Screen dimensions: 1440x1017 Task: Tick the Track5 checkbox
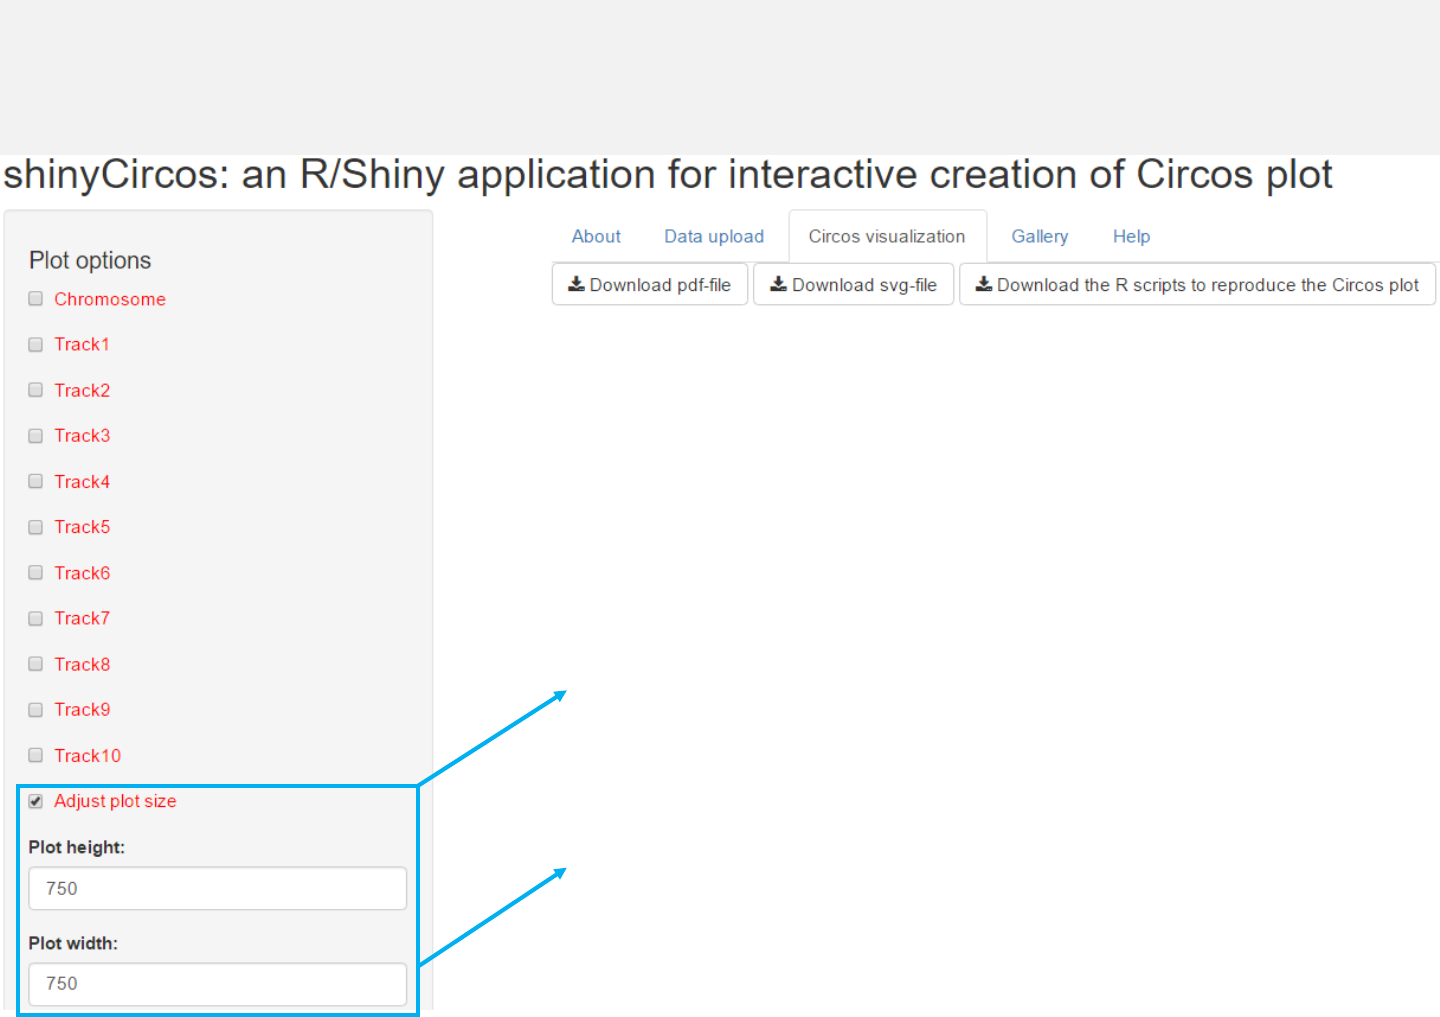36,527
